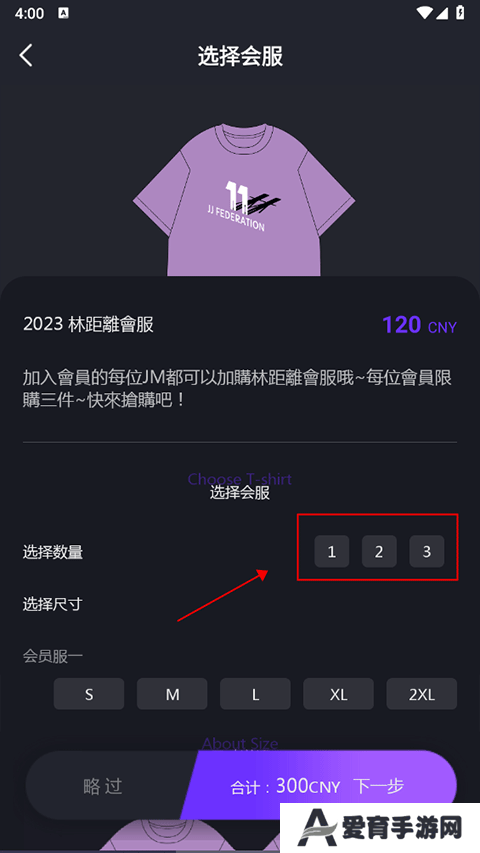The height and width of the screenshot is (853, 480).
Task: Tap the JJ Federation logo on the shirt
Action: click(x=244, y=206)
